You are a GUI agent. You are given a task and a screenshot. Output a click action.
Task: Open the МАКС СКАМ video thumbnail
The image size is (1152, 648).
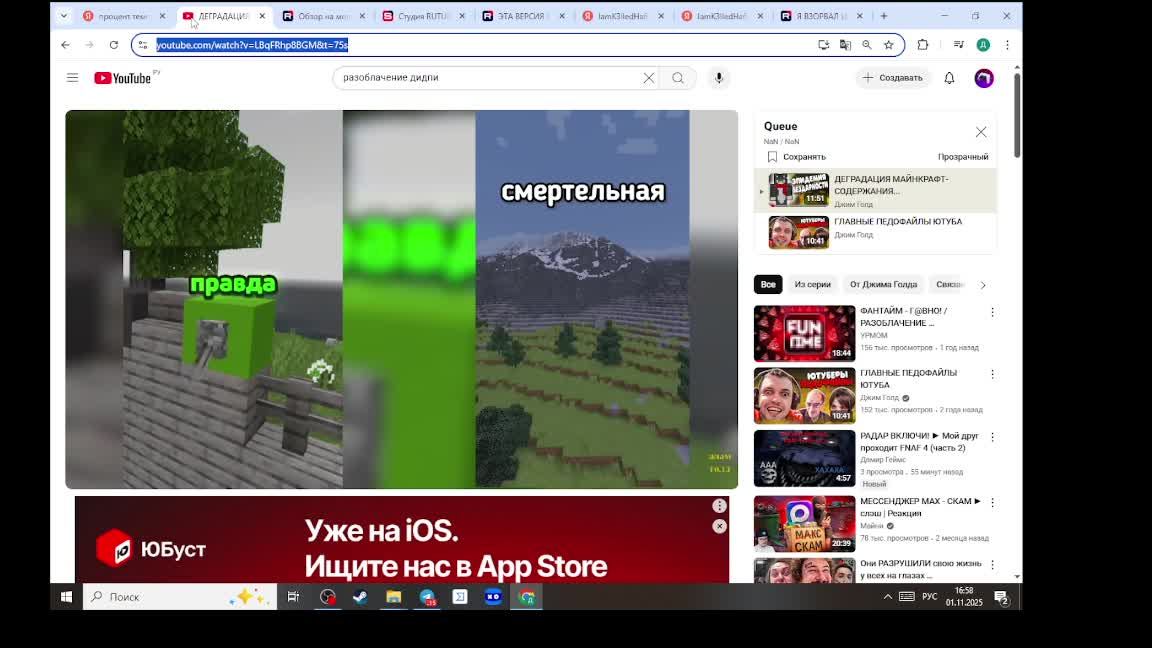pos(804,524)
